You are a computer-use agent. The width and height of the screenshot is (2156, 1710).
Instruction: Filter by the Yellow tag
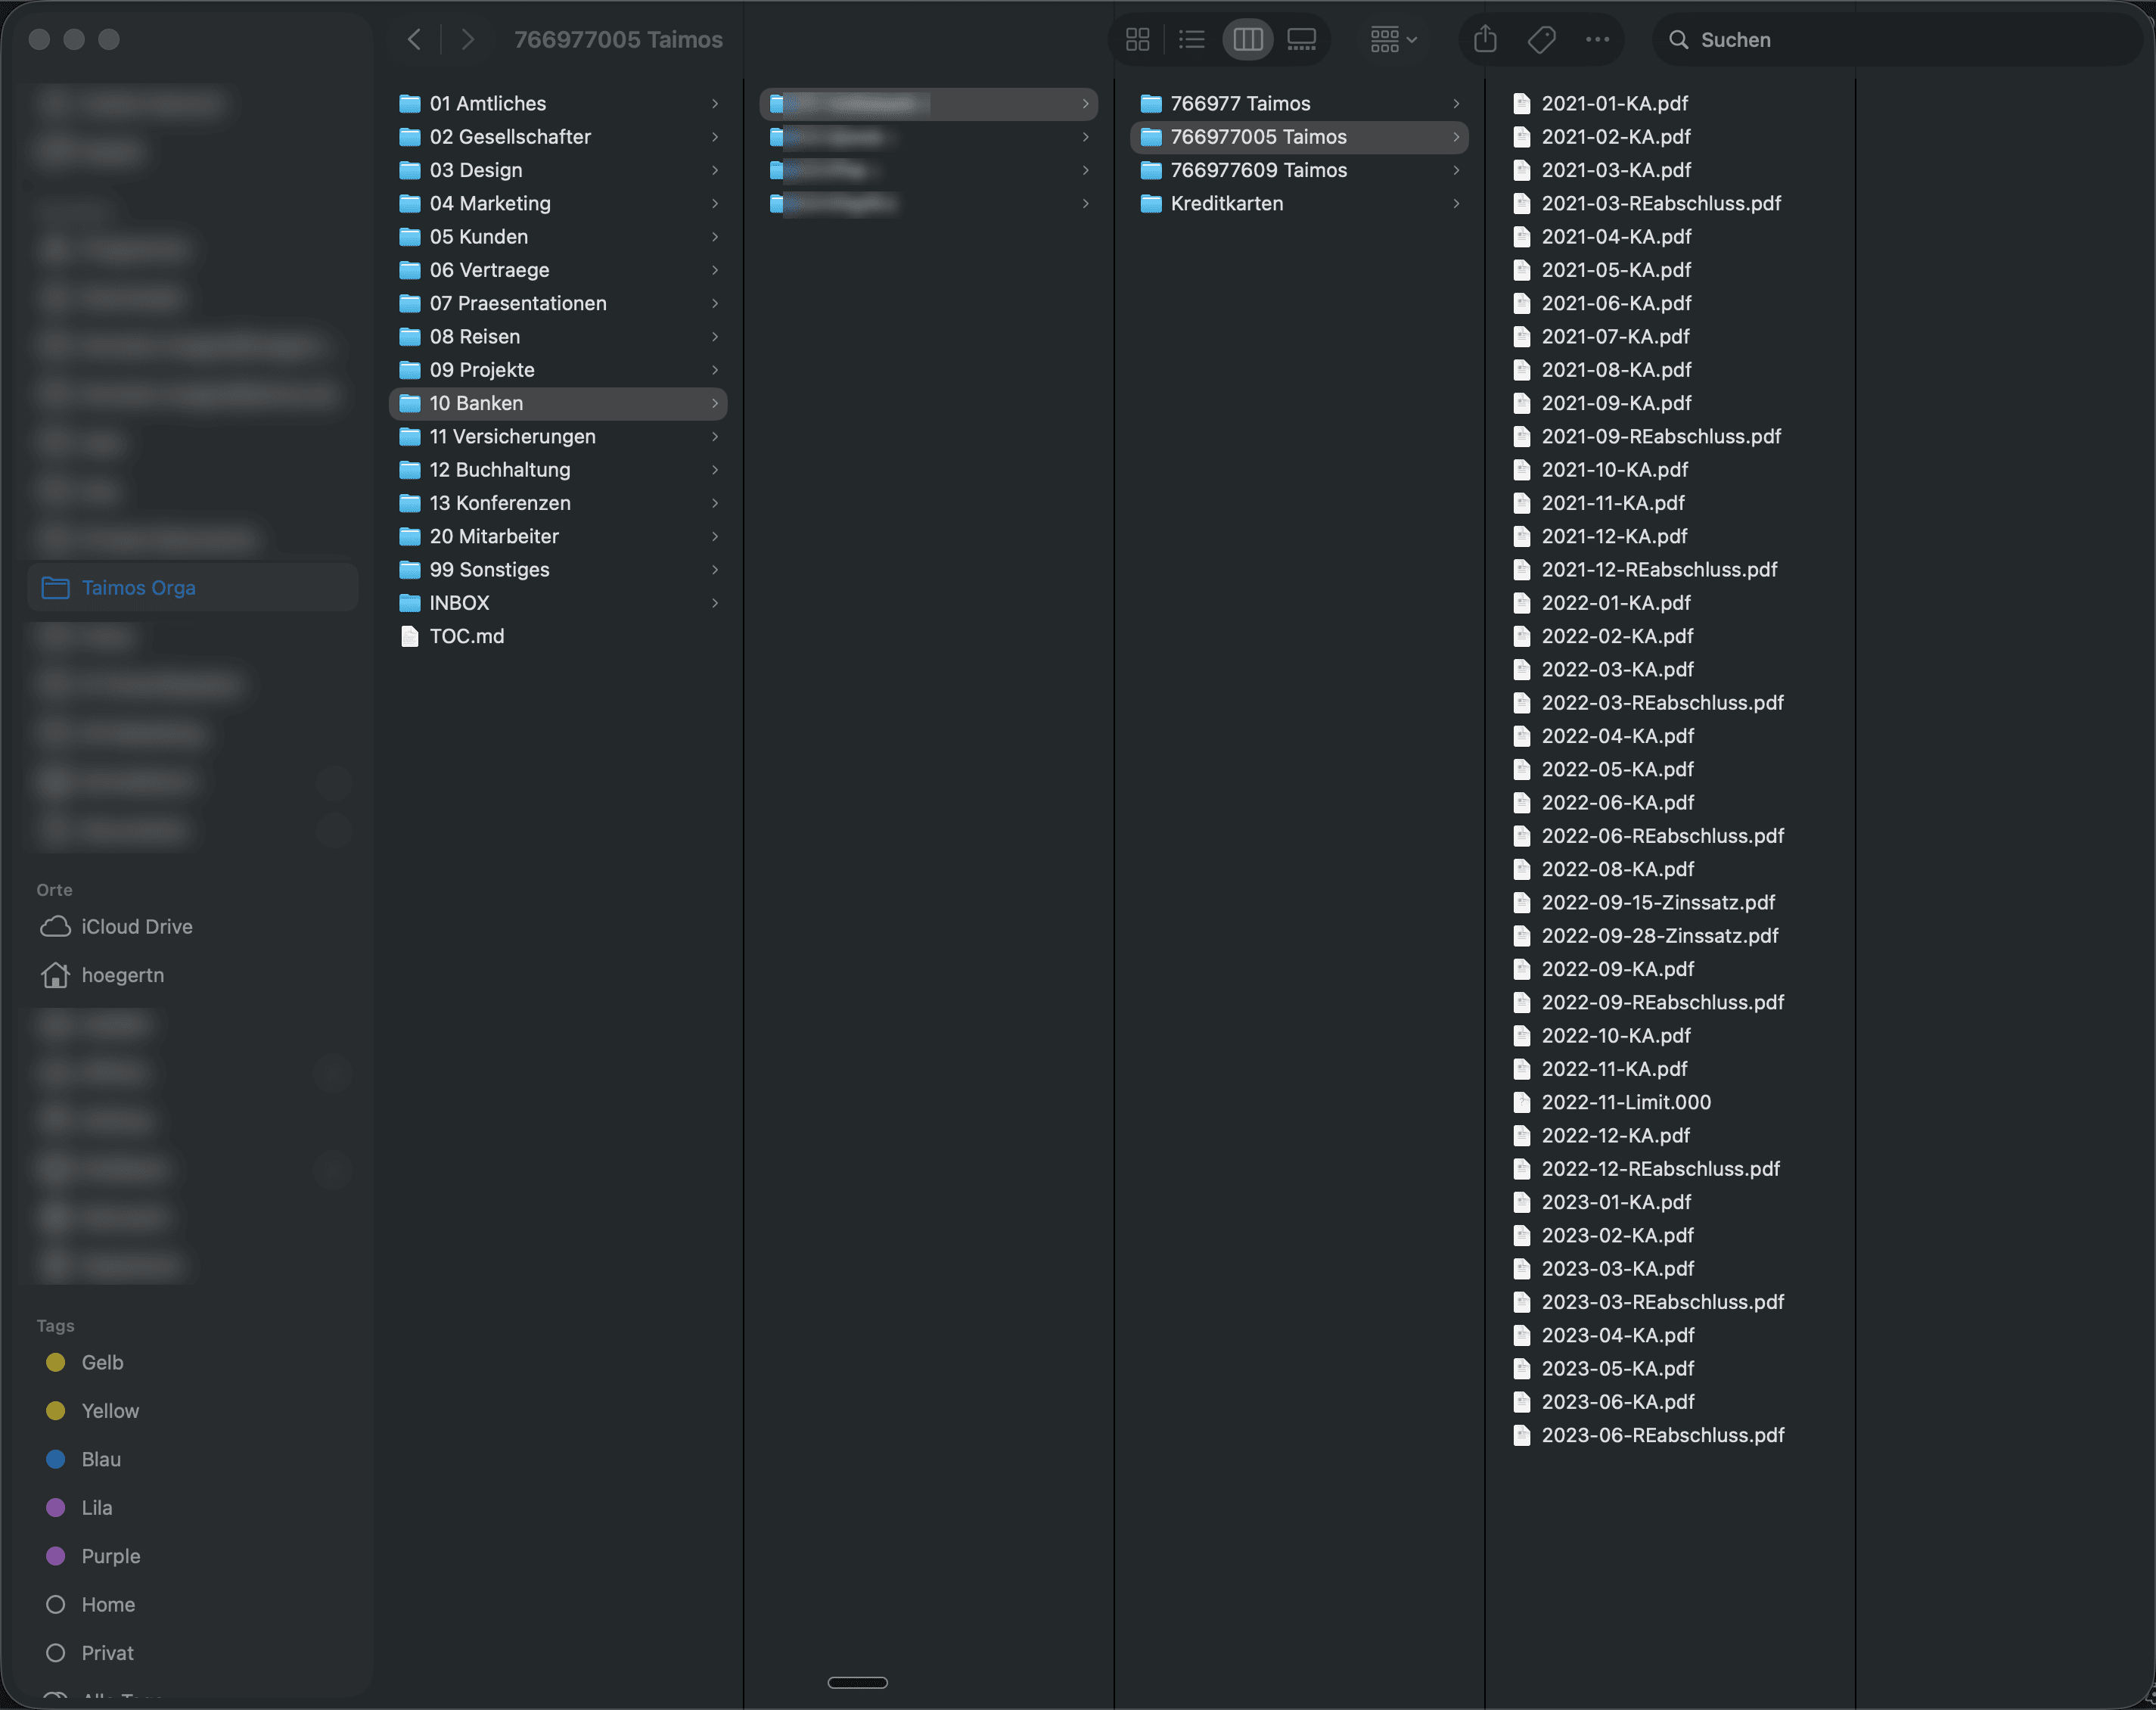tap(192, 1410)
